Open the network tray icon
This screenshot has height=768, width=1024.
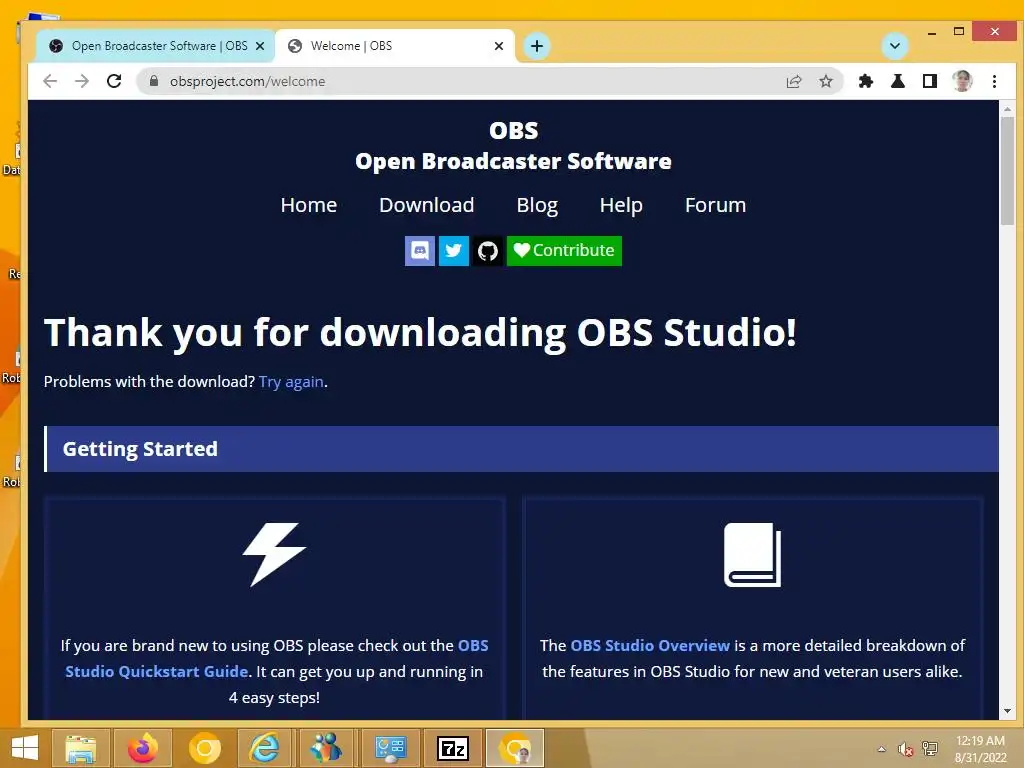click(930, 749)
